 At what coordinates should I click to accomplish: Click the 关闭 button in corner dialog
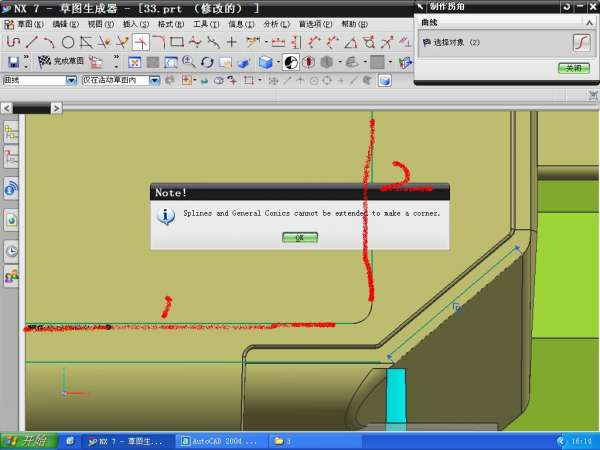pos(573,68)
